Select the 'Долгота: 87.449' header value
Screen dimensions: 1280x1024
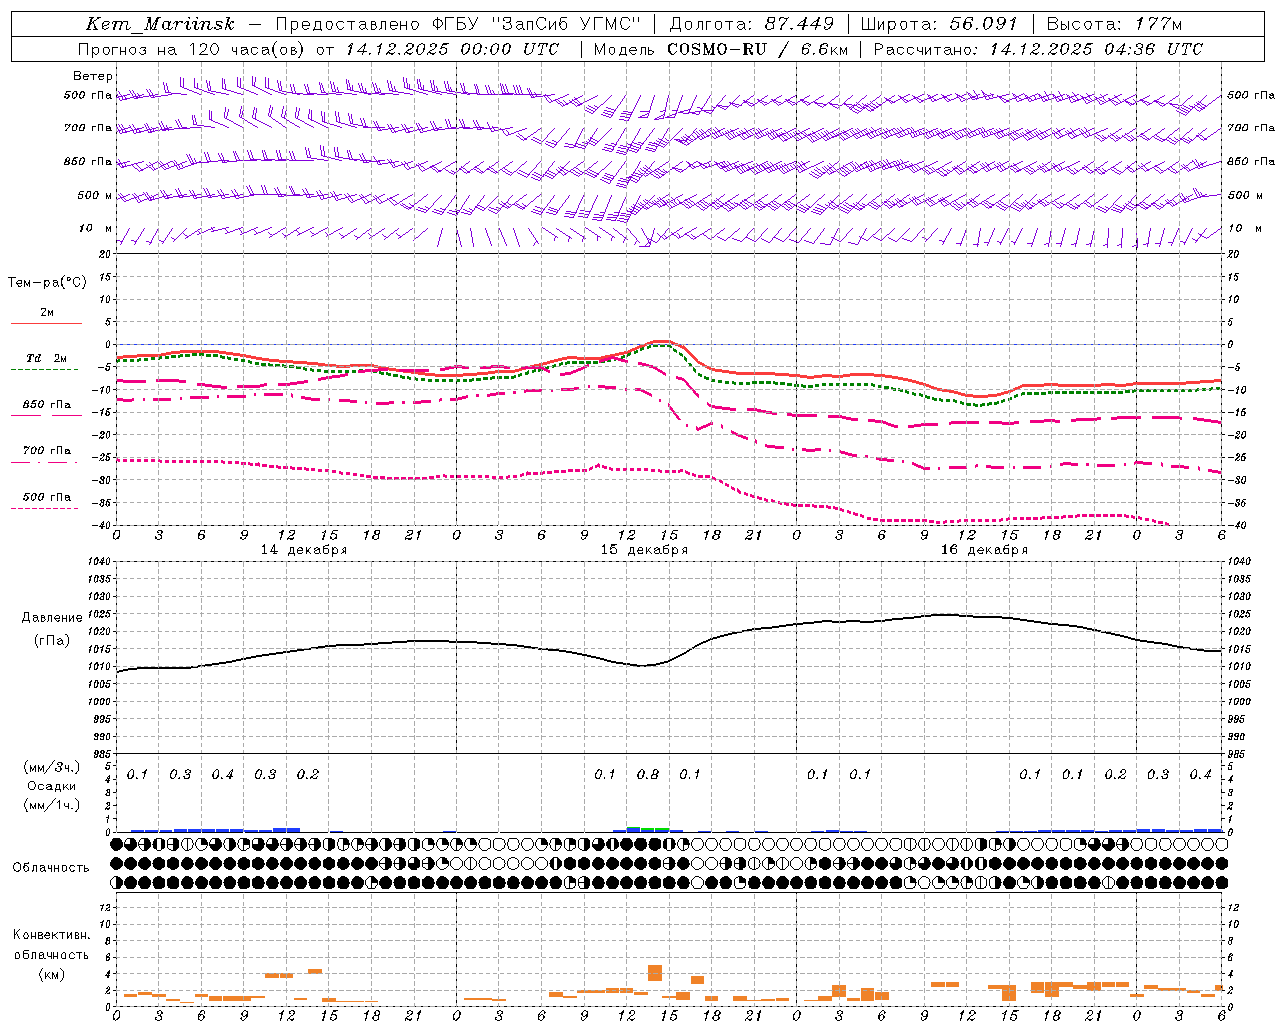[751, 24]
